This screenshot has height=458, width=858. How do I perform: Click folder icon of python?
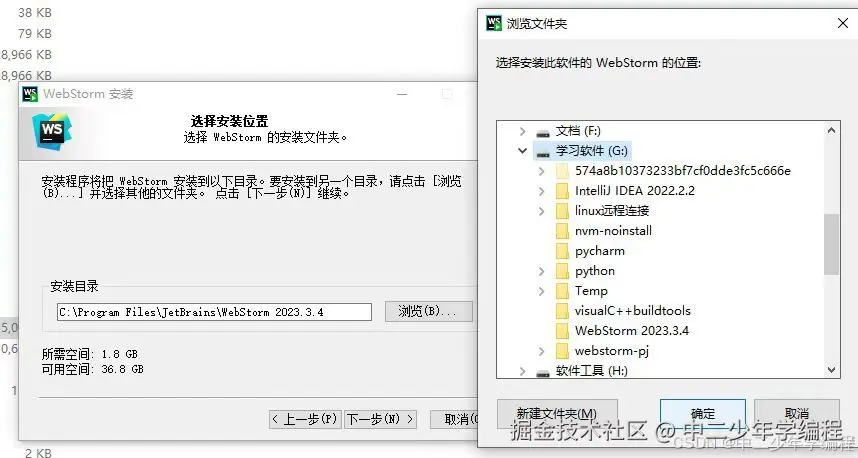563,271
